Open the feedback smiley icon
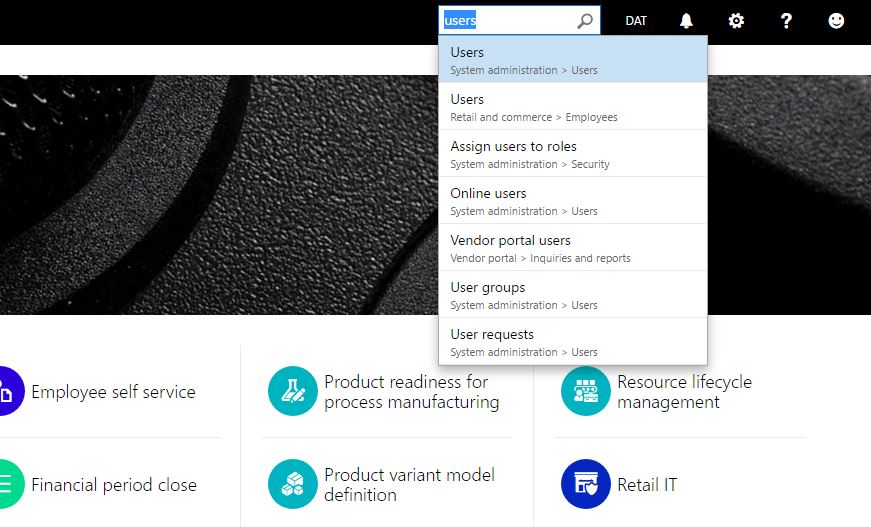This screenshot has height=527, width=871. (836, 21)
